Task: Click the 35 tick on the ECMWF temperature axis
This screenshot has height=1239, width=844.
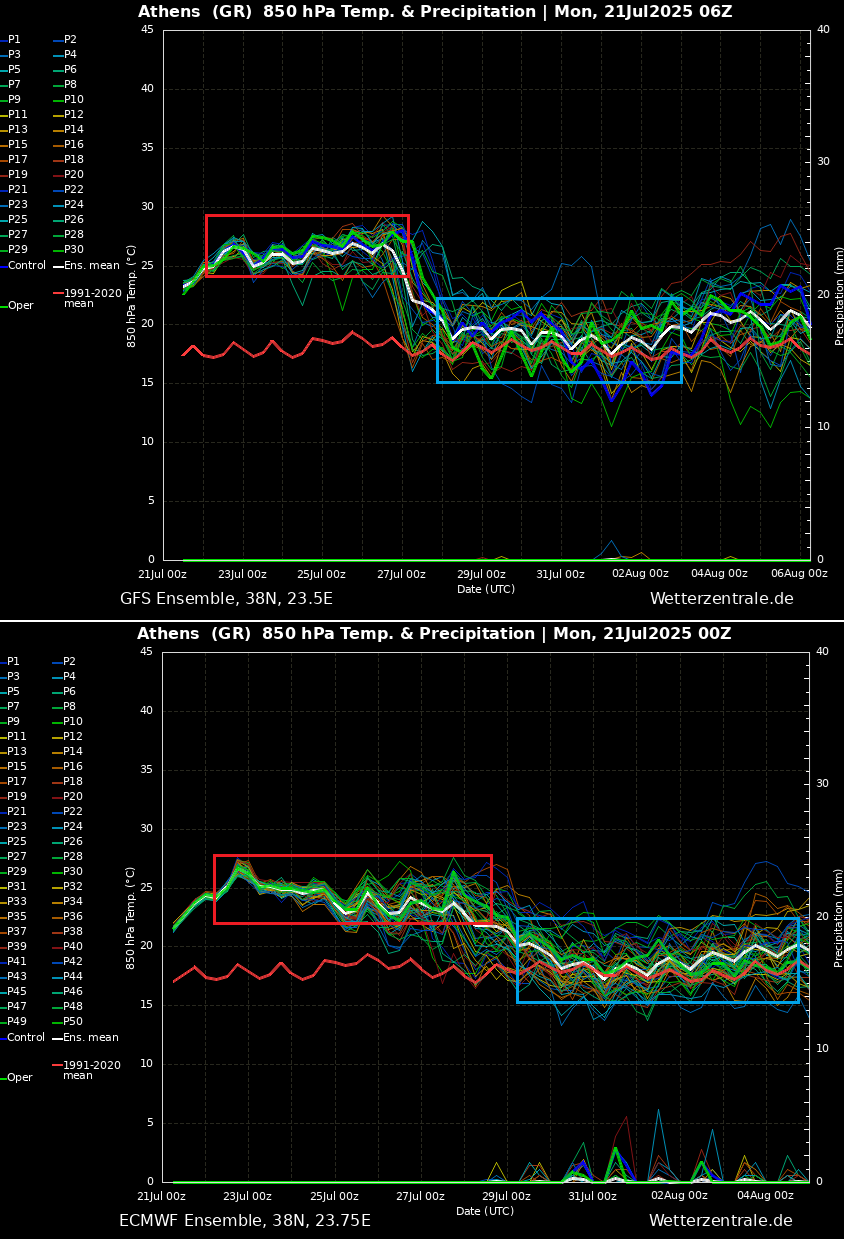Action: (146, 770)
